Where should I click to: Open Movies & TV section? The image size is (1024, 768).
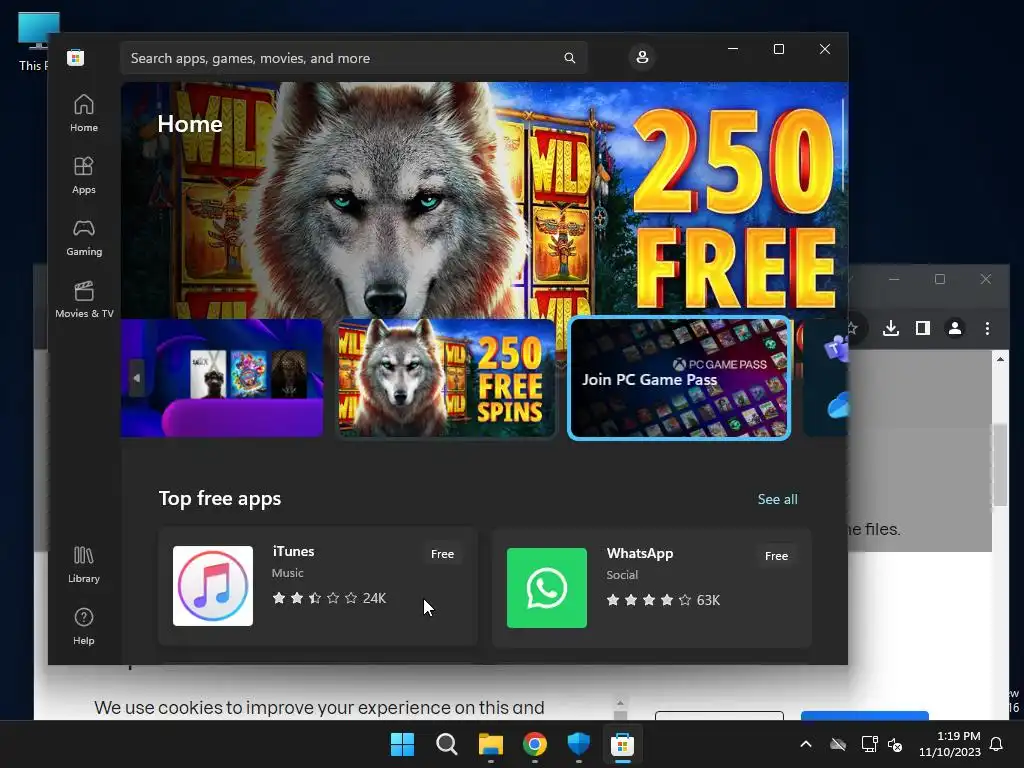[x=84, y=299]
